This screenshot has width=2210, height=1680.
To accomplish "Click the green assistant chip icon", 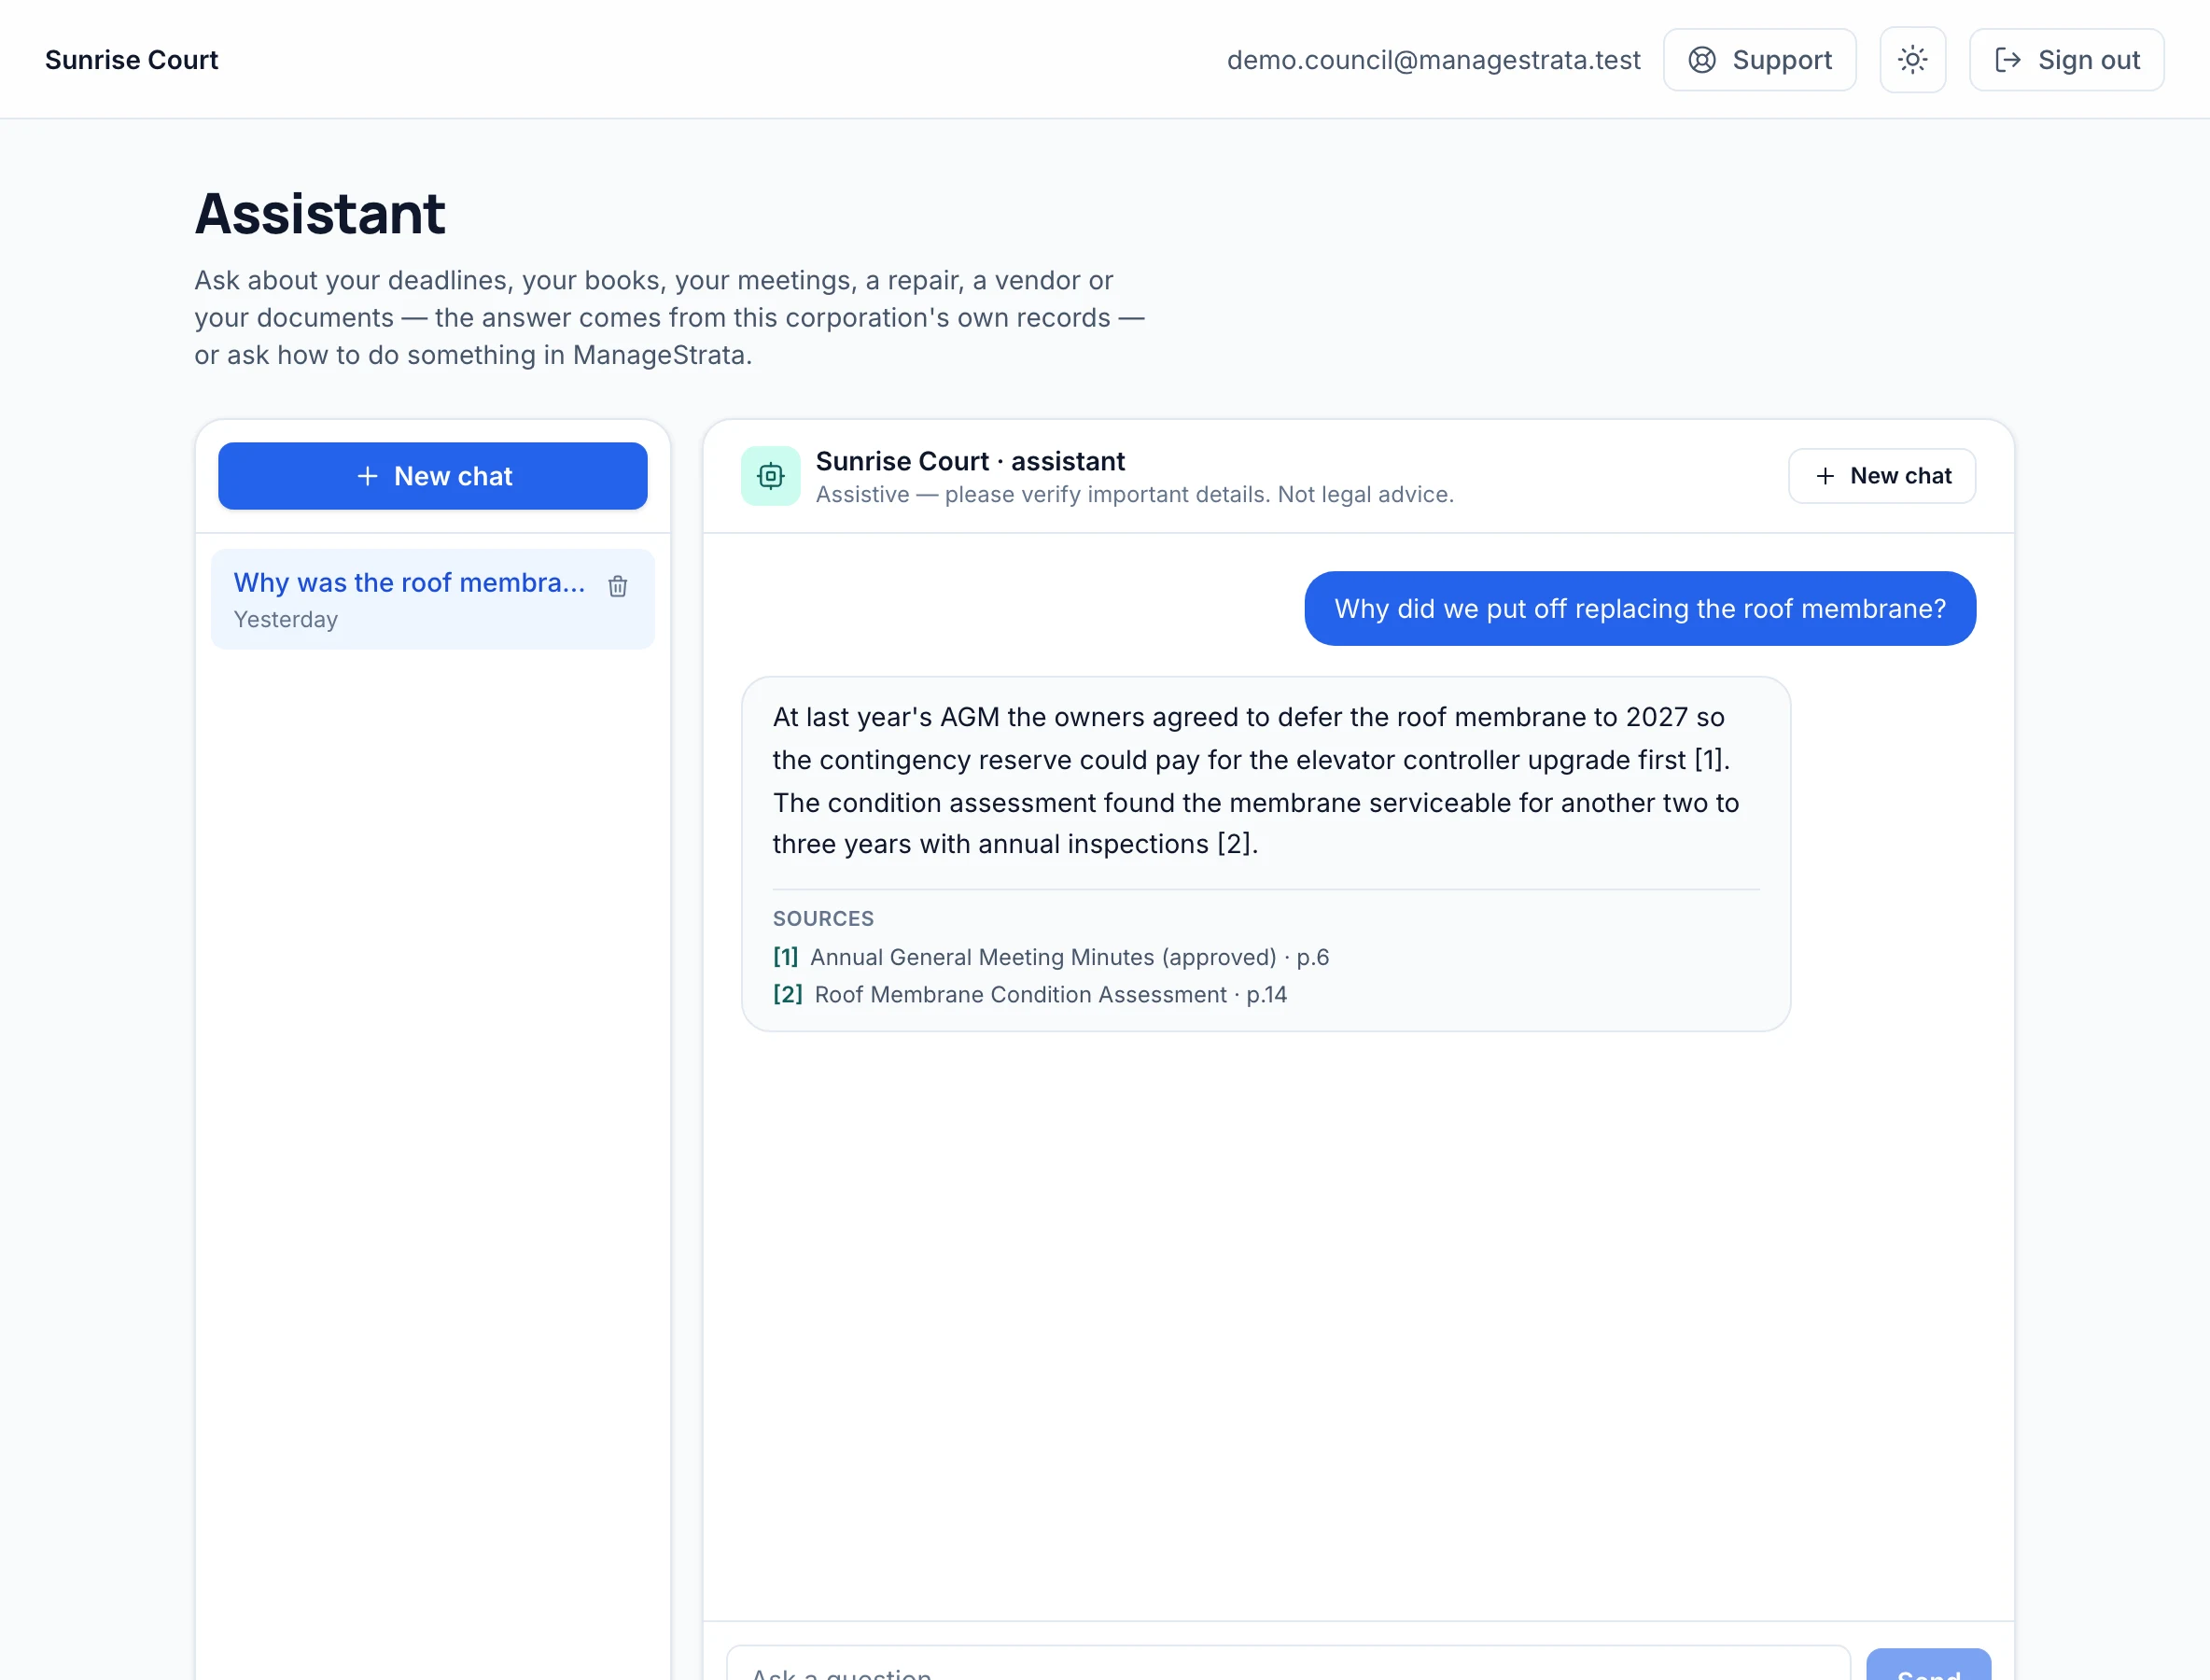I will coord(770,476).
